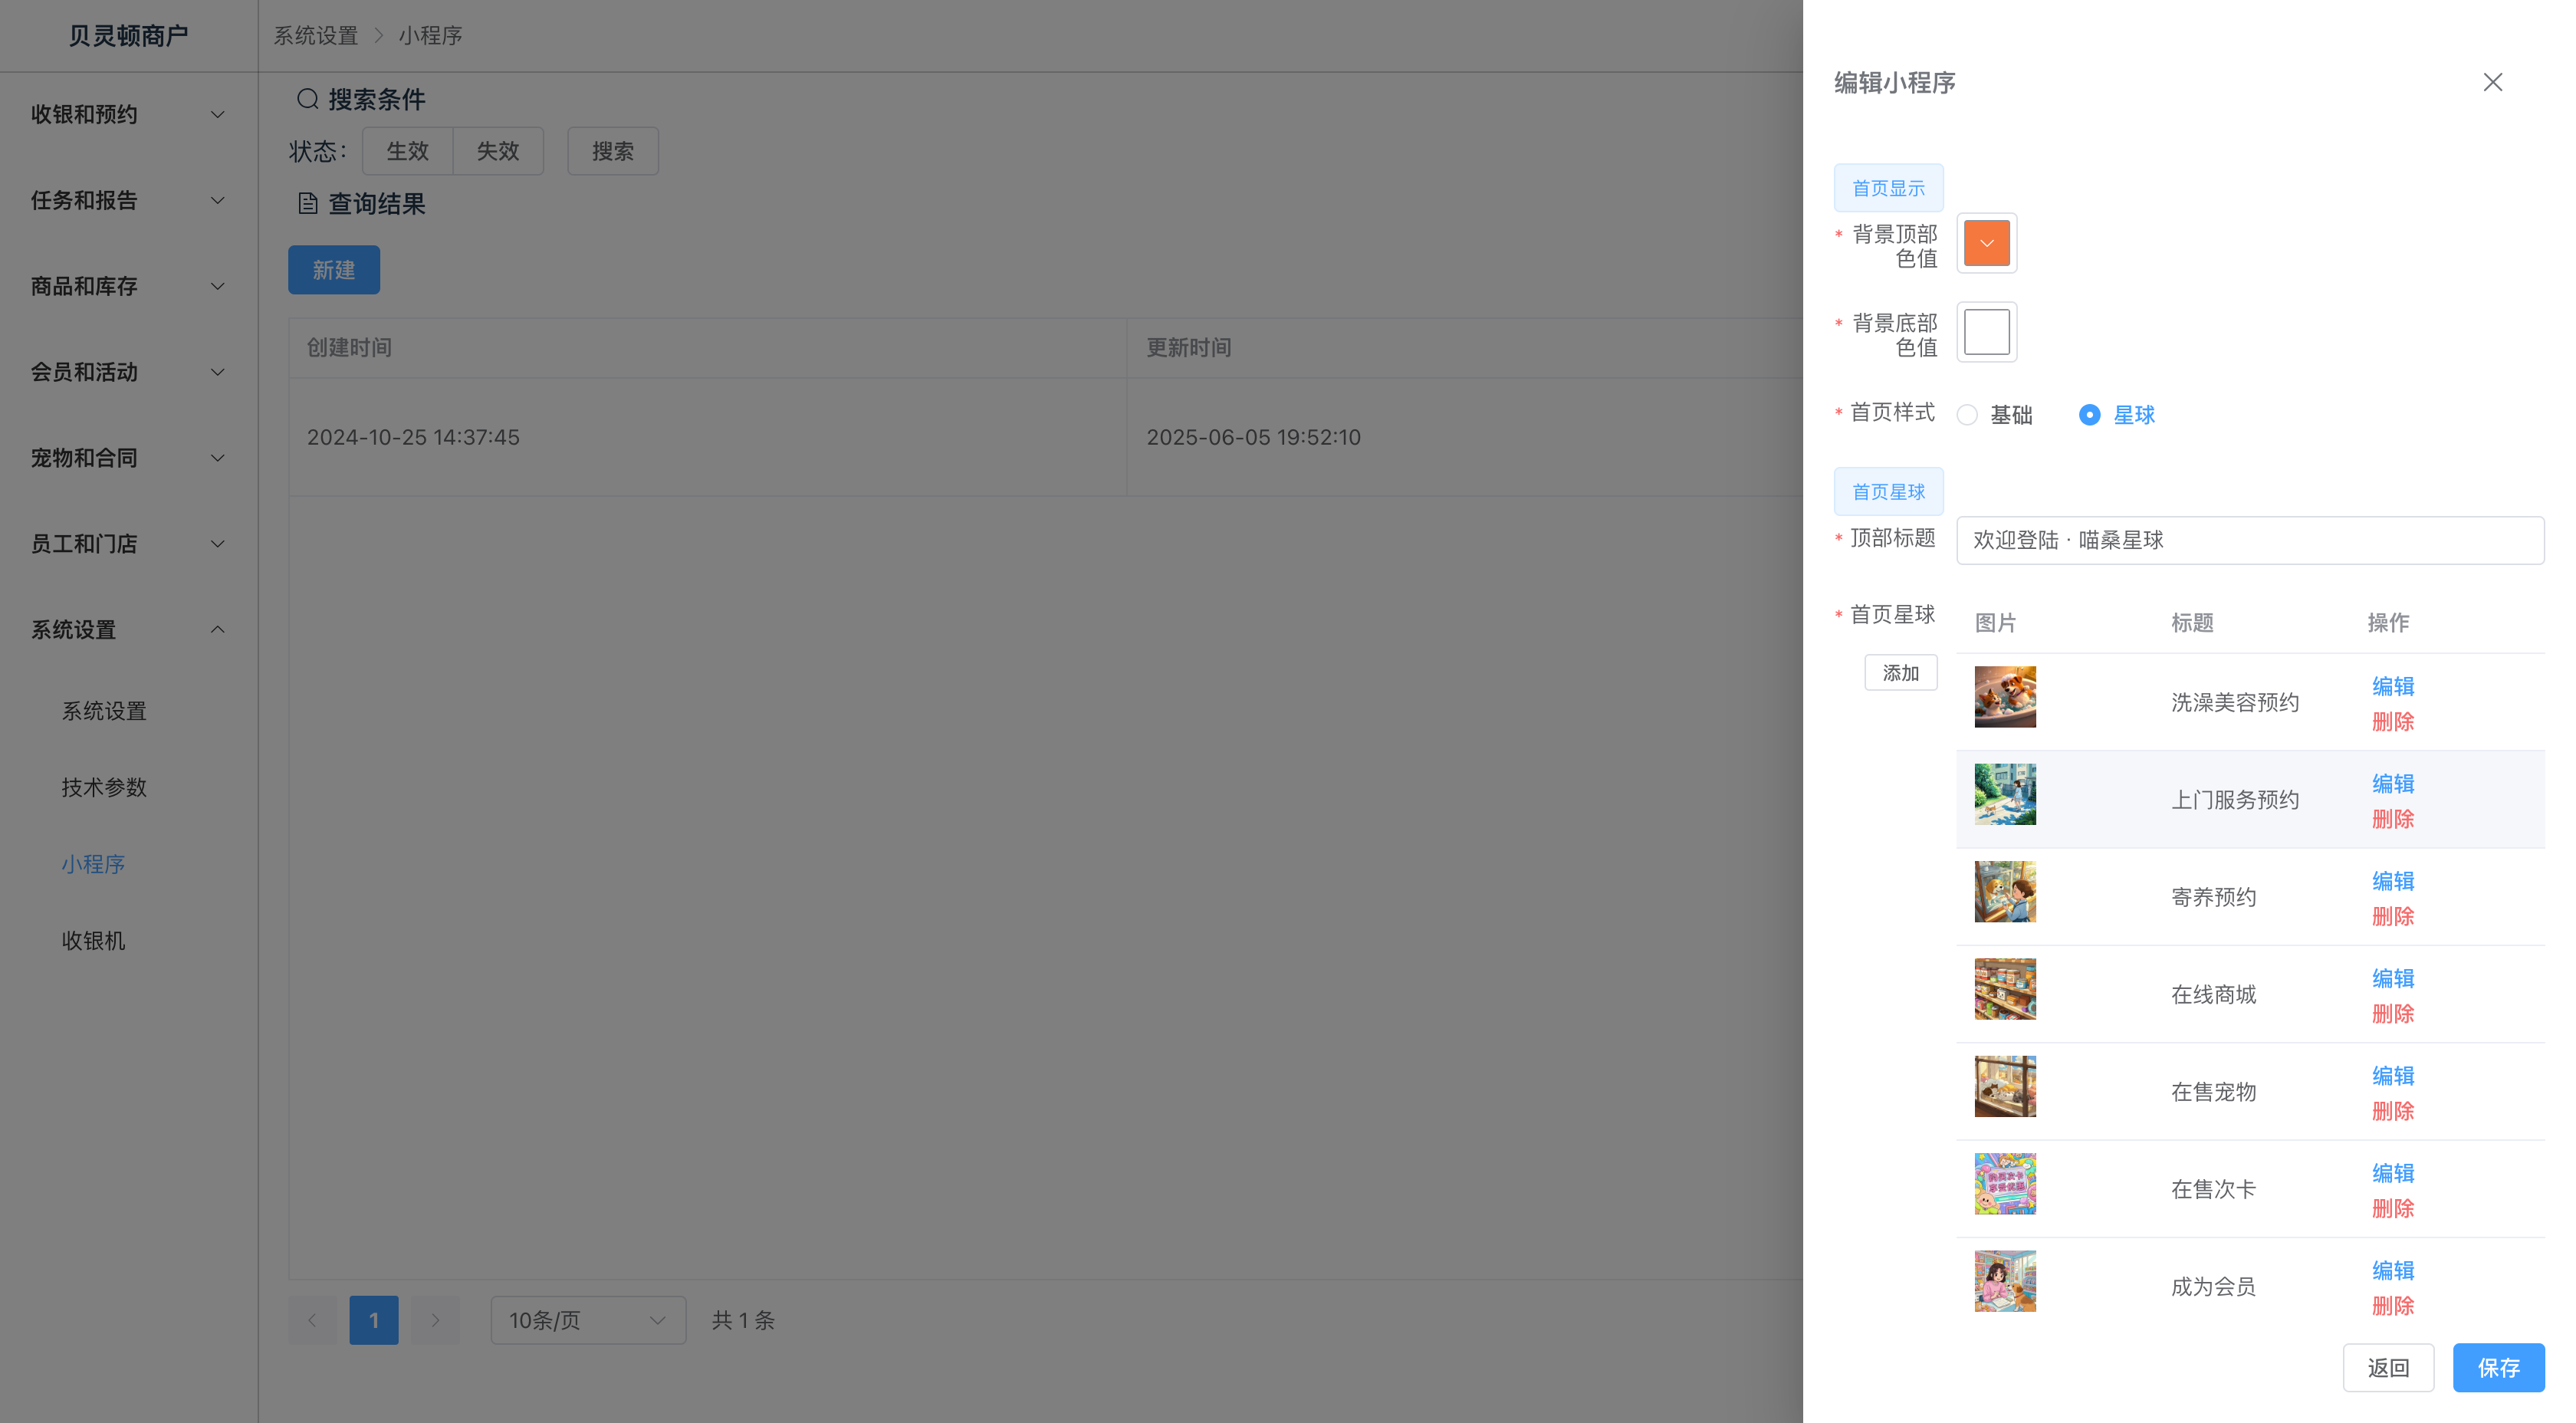Select the 基础 homepage style radio

tap(1967, 415)
